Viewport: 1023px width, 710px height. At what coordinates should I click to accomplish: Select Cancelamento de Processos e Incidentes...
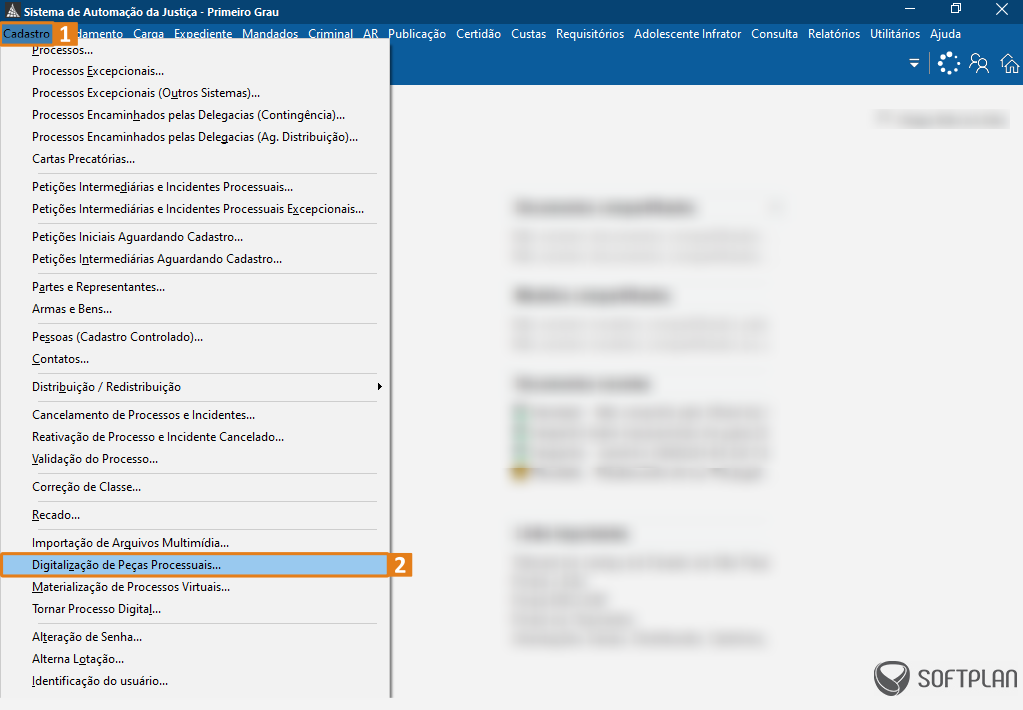click(144, 416)
